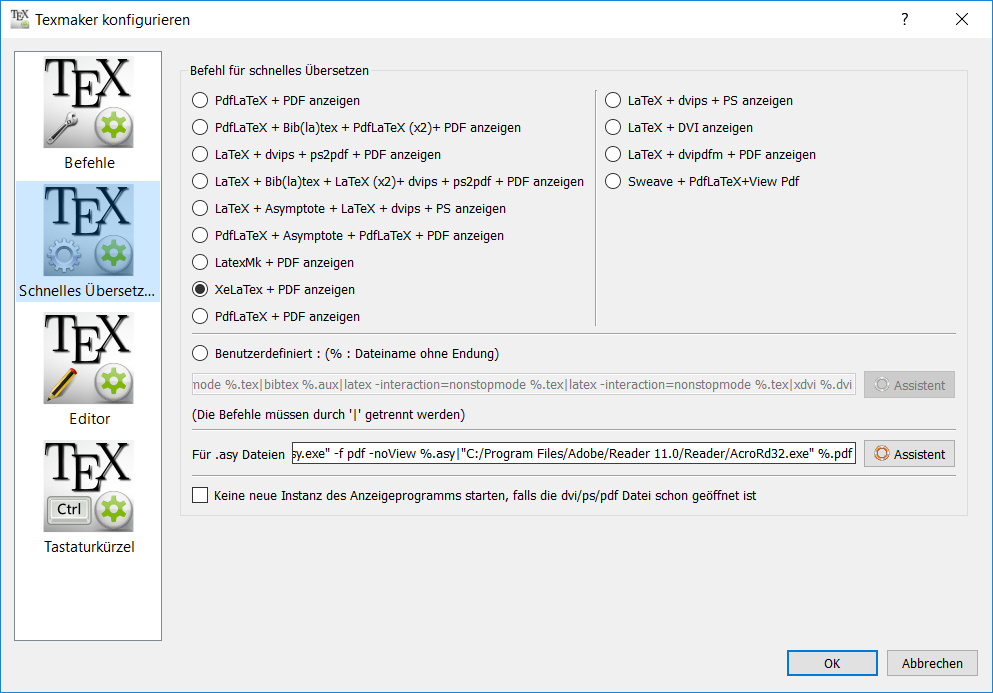This screenshot has width=993, height=693.
Task: Choose LaTeX + Bib(la)tex + LaTeX (x2) + dvips option
Action: 200,181
